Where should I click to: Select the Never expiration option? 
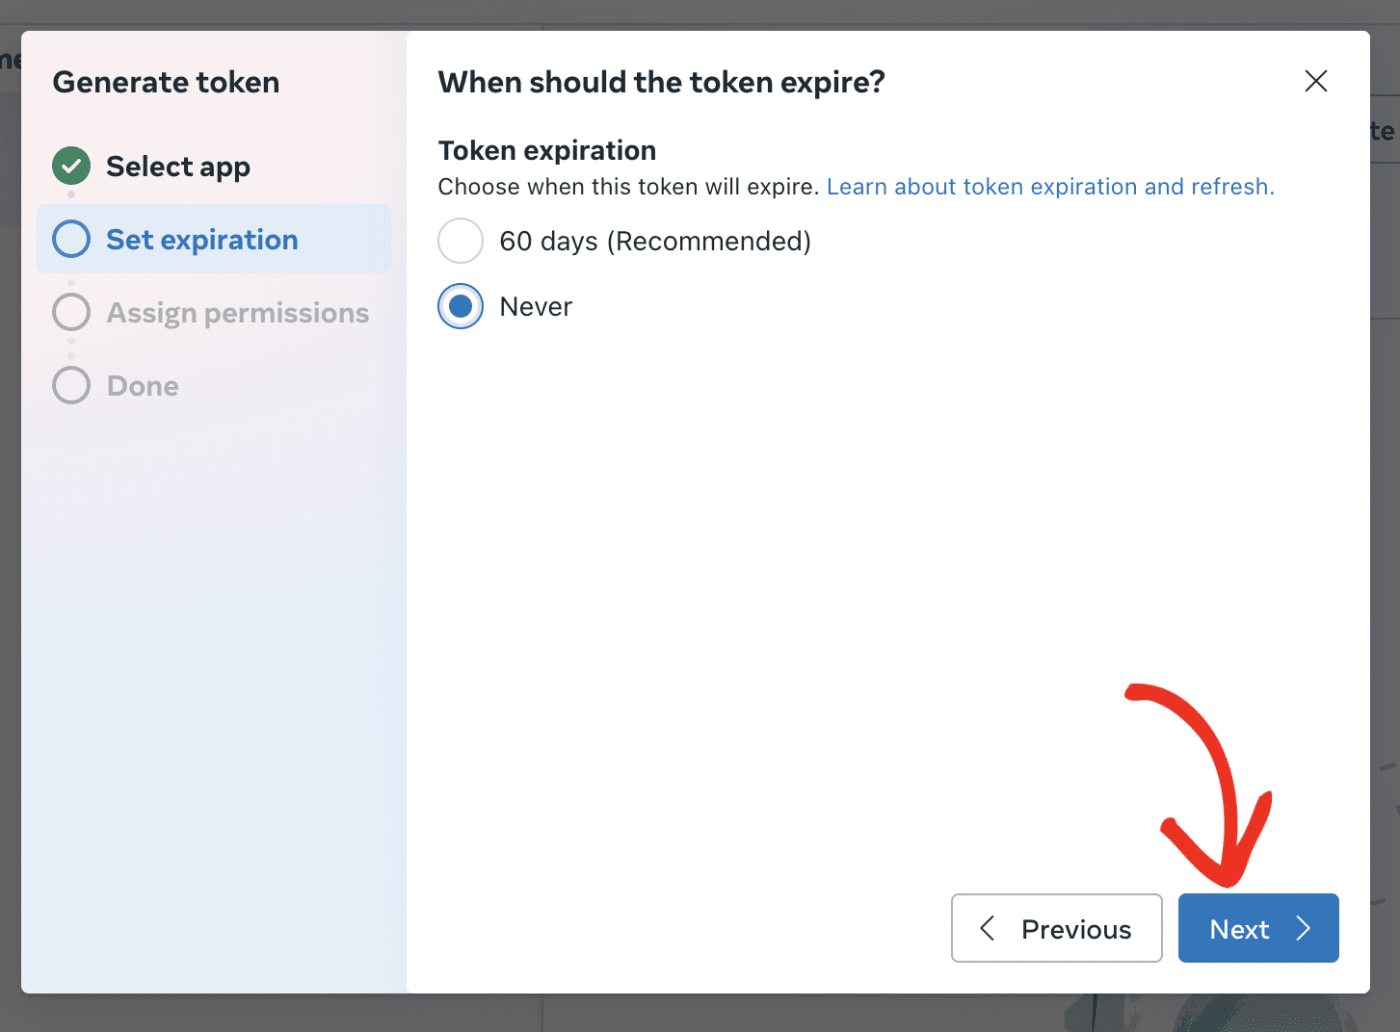[460, 306]
